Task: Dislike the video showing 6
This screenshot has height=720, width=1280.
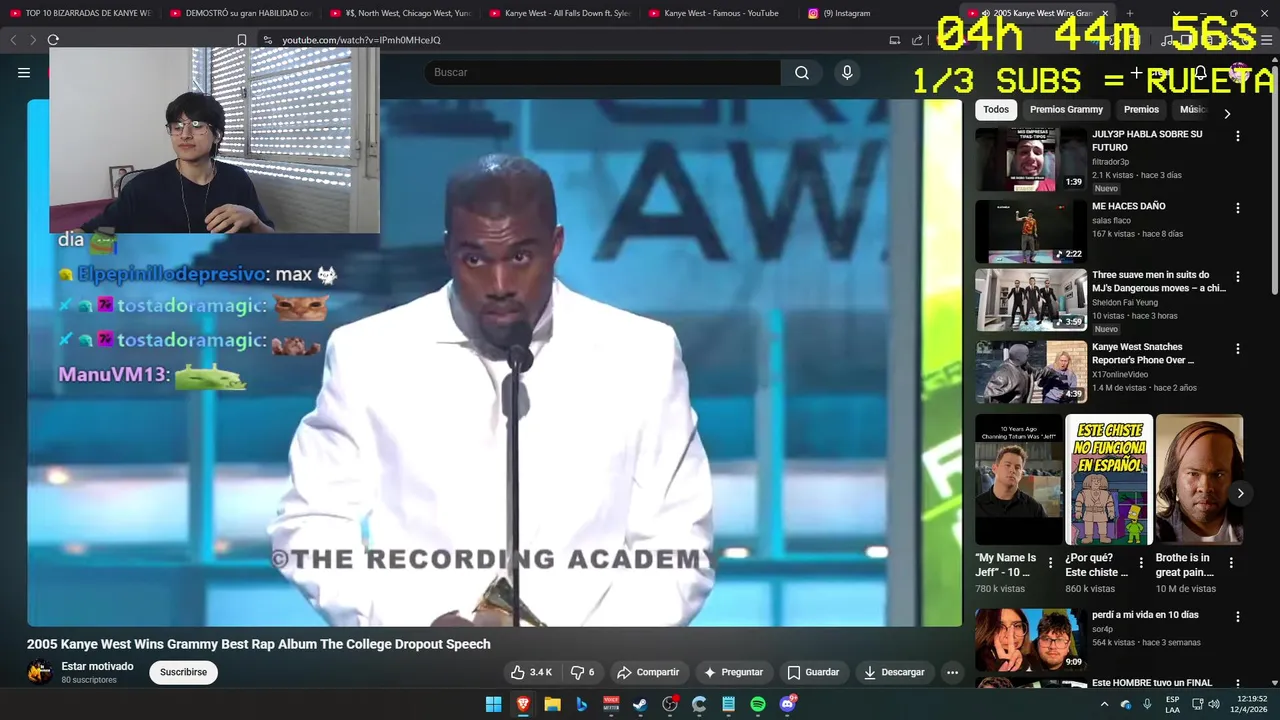Action: point(582,672)
